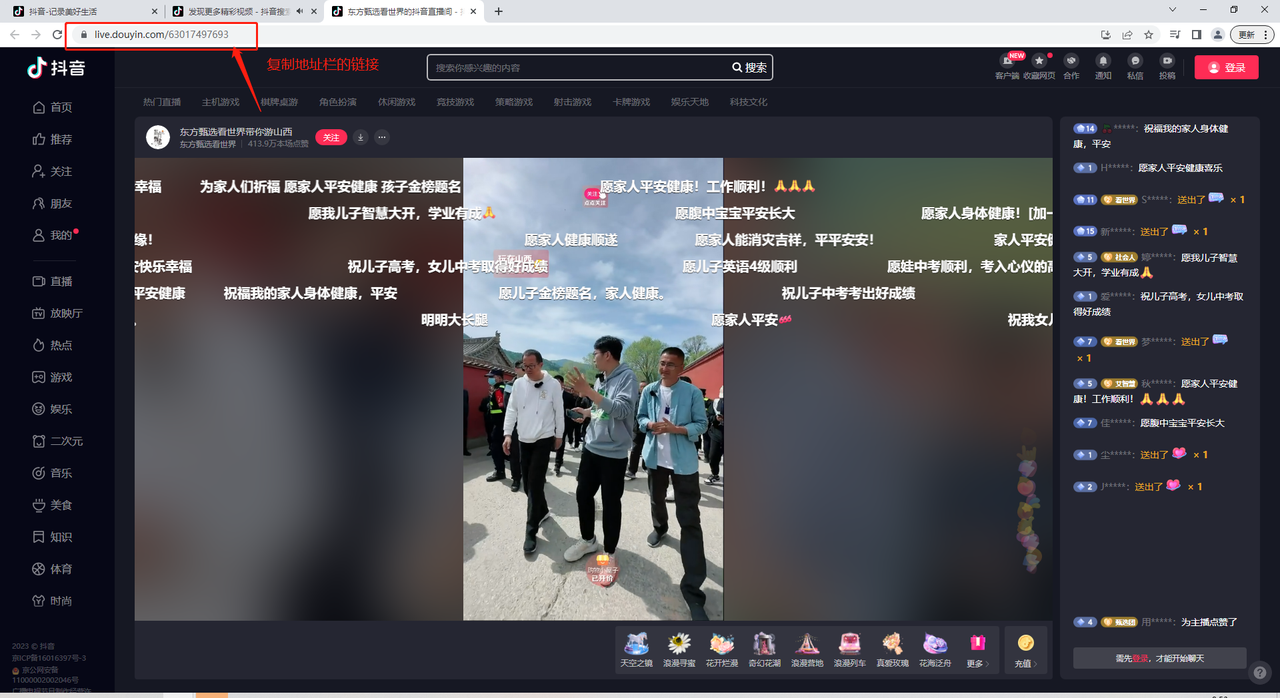
Task: Open 直播 live section in sidebar
Action: coord(52,281)
